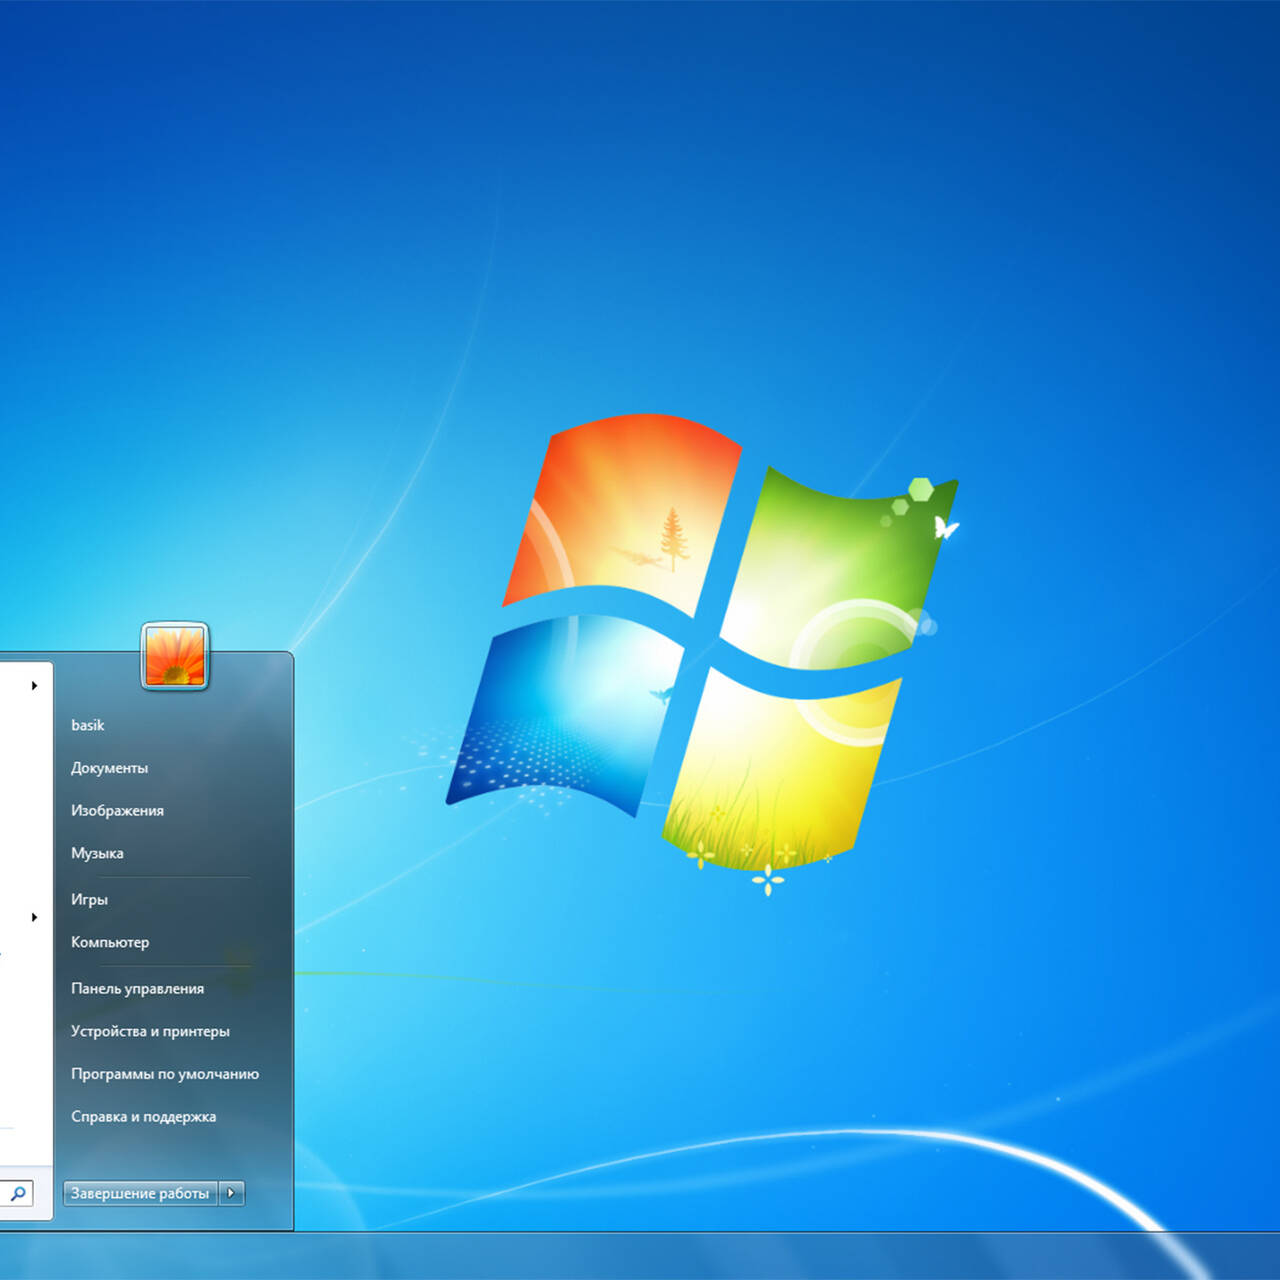
Task: Expand the arrow next to Завершение работы
Action: 231,1193
